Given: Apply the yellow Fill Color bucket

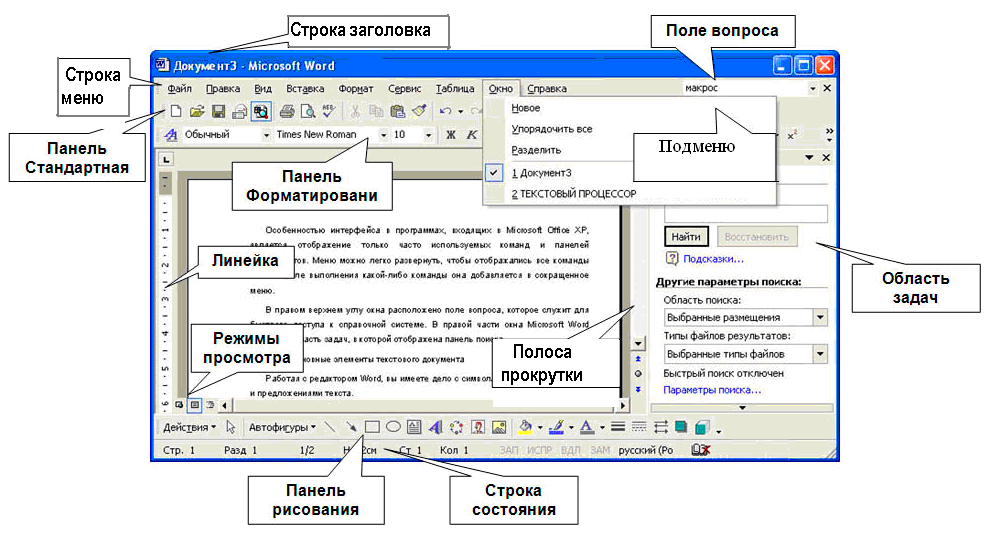Looking at the screenshot, I should 525,427.
